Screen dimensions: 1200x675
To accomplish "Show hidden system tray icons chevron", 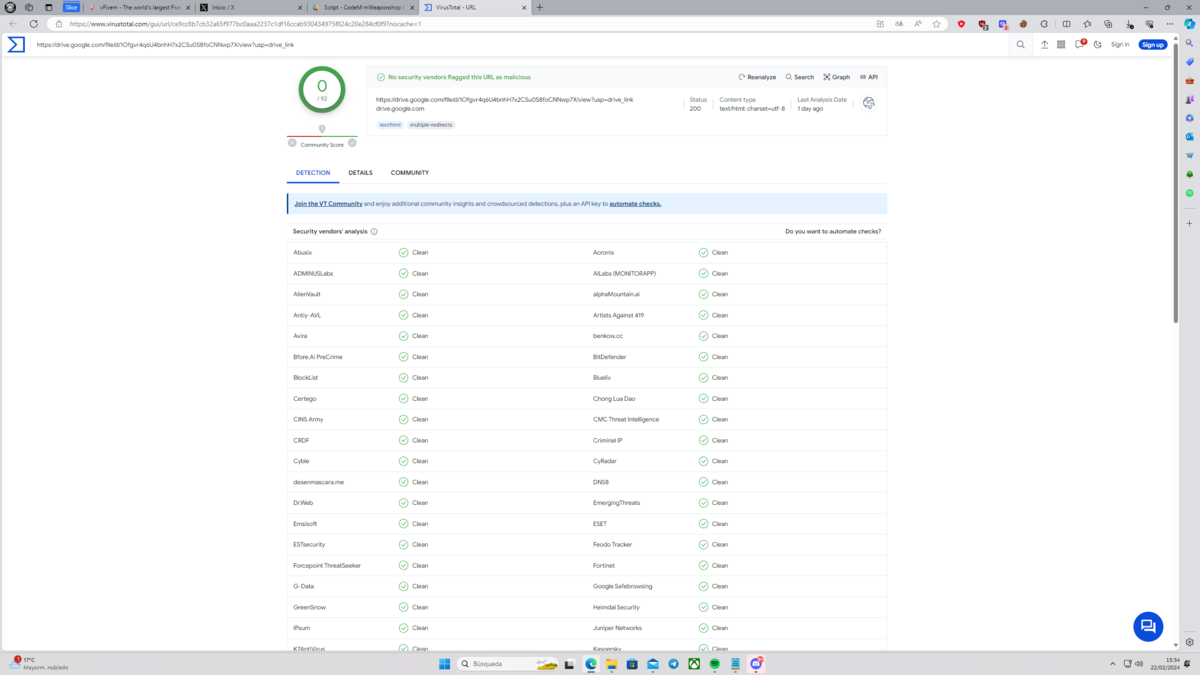I will pyautogui.click(x=1112, y=664).
